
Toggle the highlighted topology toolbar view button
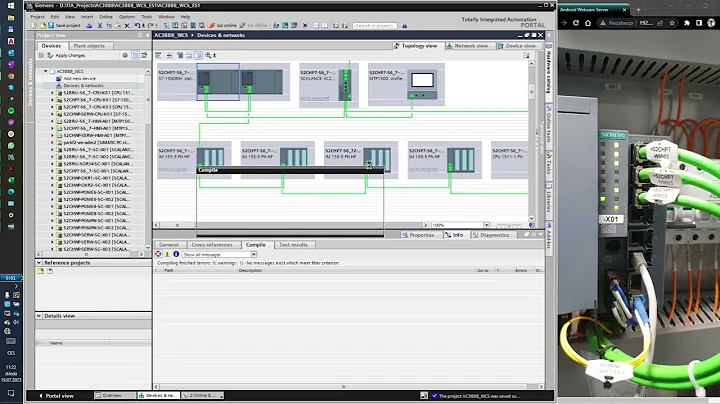(x=198, y=55)
